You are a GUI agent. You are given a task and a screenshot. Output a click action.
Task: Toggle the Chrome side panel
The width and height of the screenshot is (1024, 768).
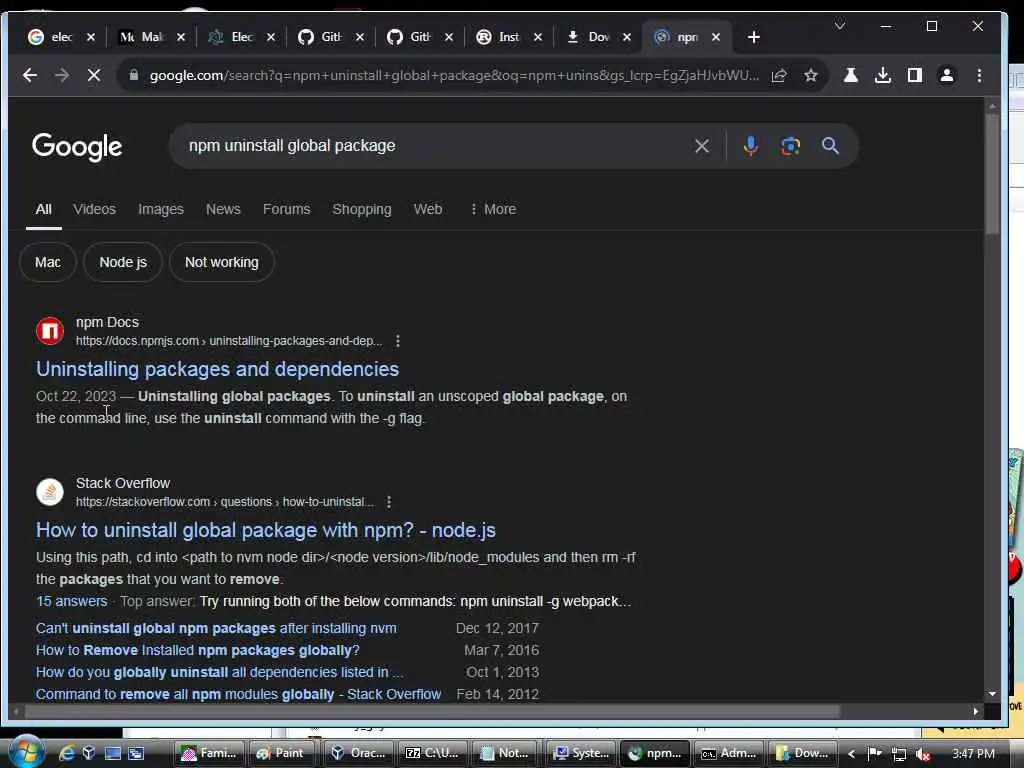point(914,75)
